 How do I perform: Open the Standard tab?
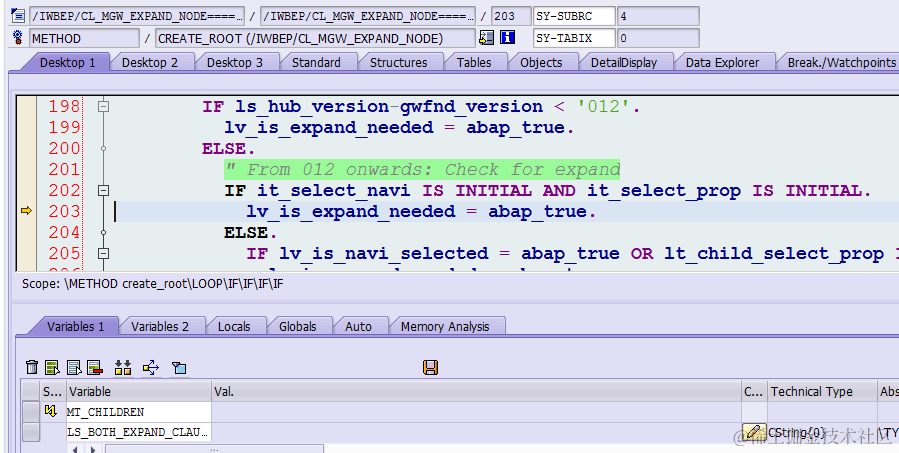316,63
